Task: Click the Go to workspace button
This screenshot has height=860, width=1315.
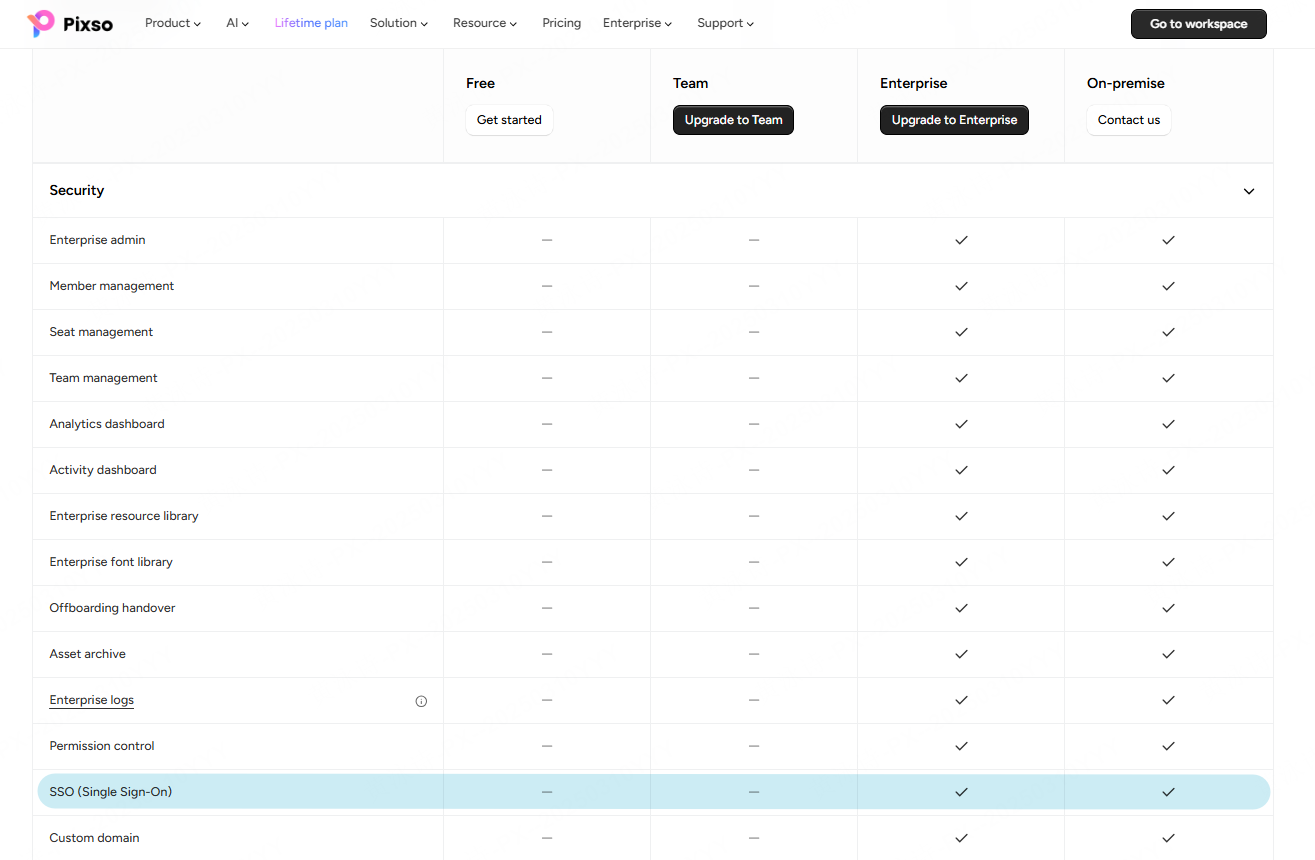Action: (x=1199, y=24)
